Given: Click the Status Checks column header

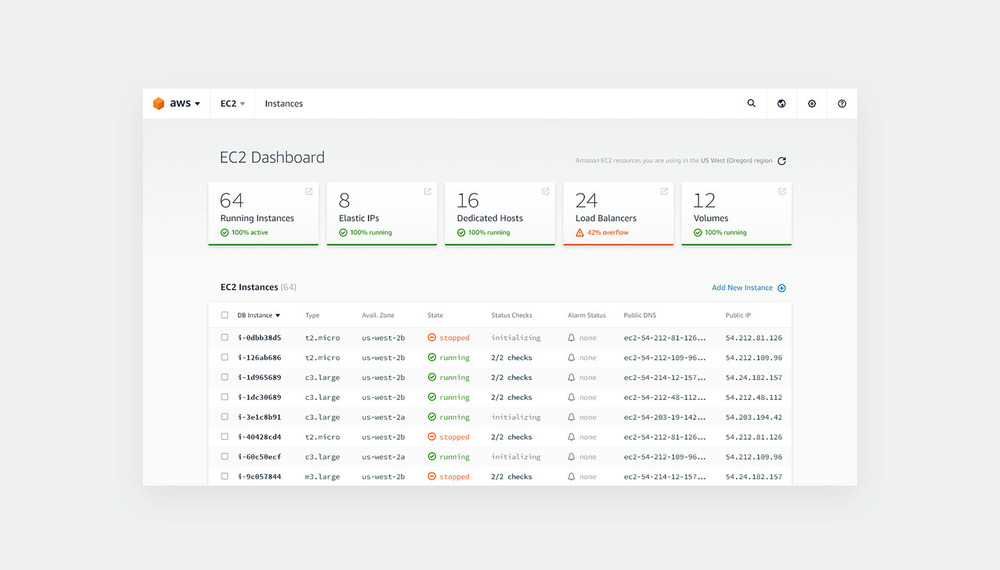Looking at the screenshot, I should point(511,315).
